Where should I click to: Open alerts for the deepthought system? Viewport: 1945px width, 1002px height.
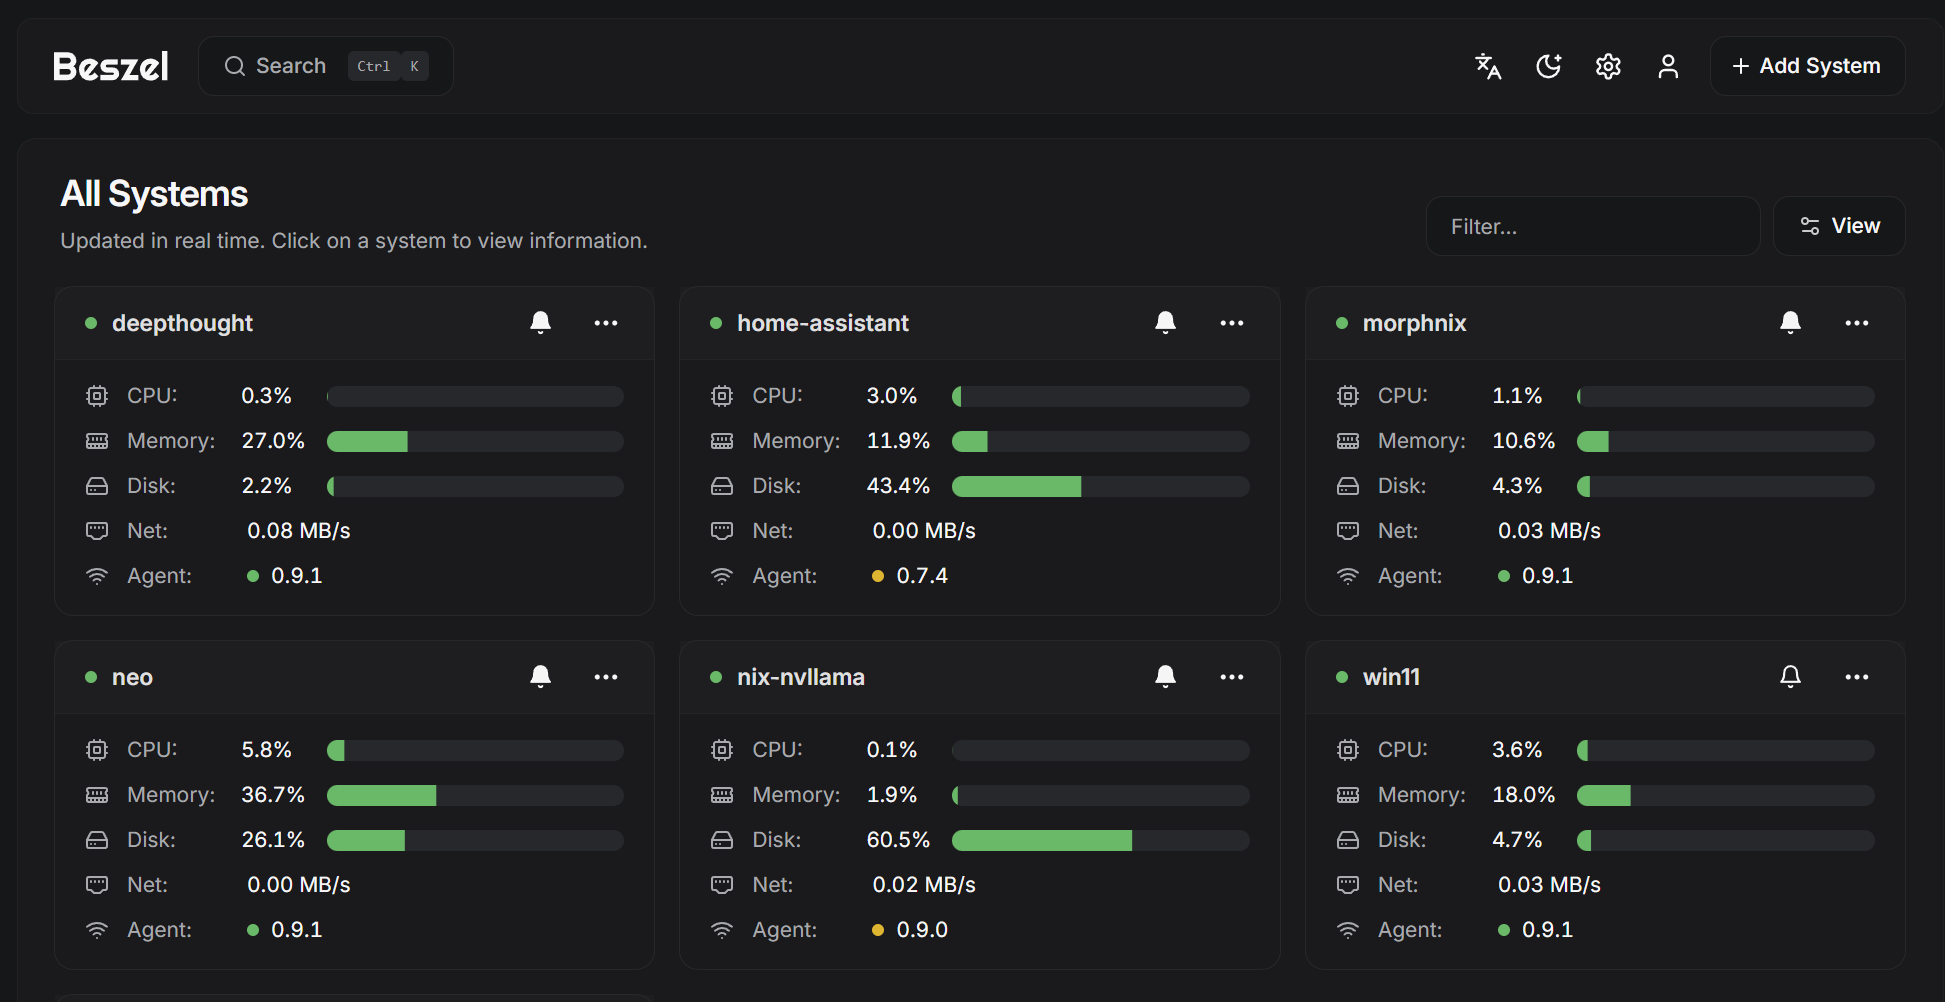click(x=540, y=323)
